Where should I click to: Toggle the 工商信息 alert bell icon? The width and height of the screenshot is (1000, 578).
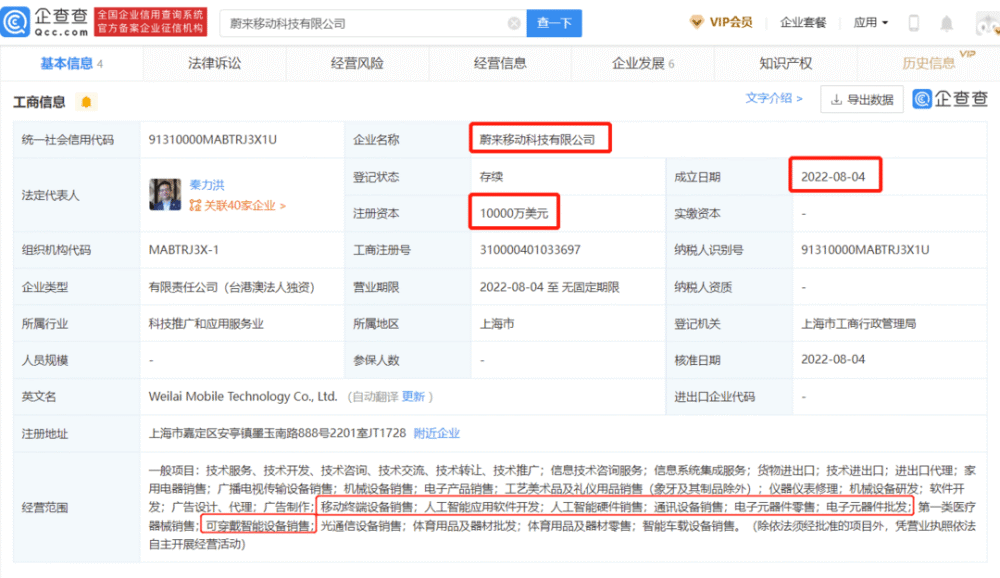pos(86,102)
